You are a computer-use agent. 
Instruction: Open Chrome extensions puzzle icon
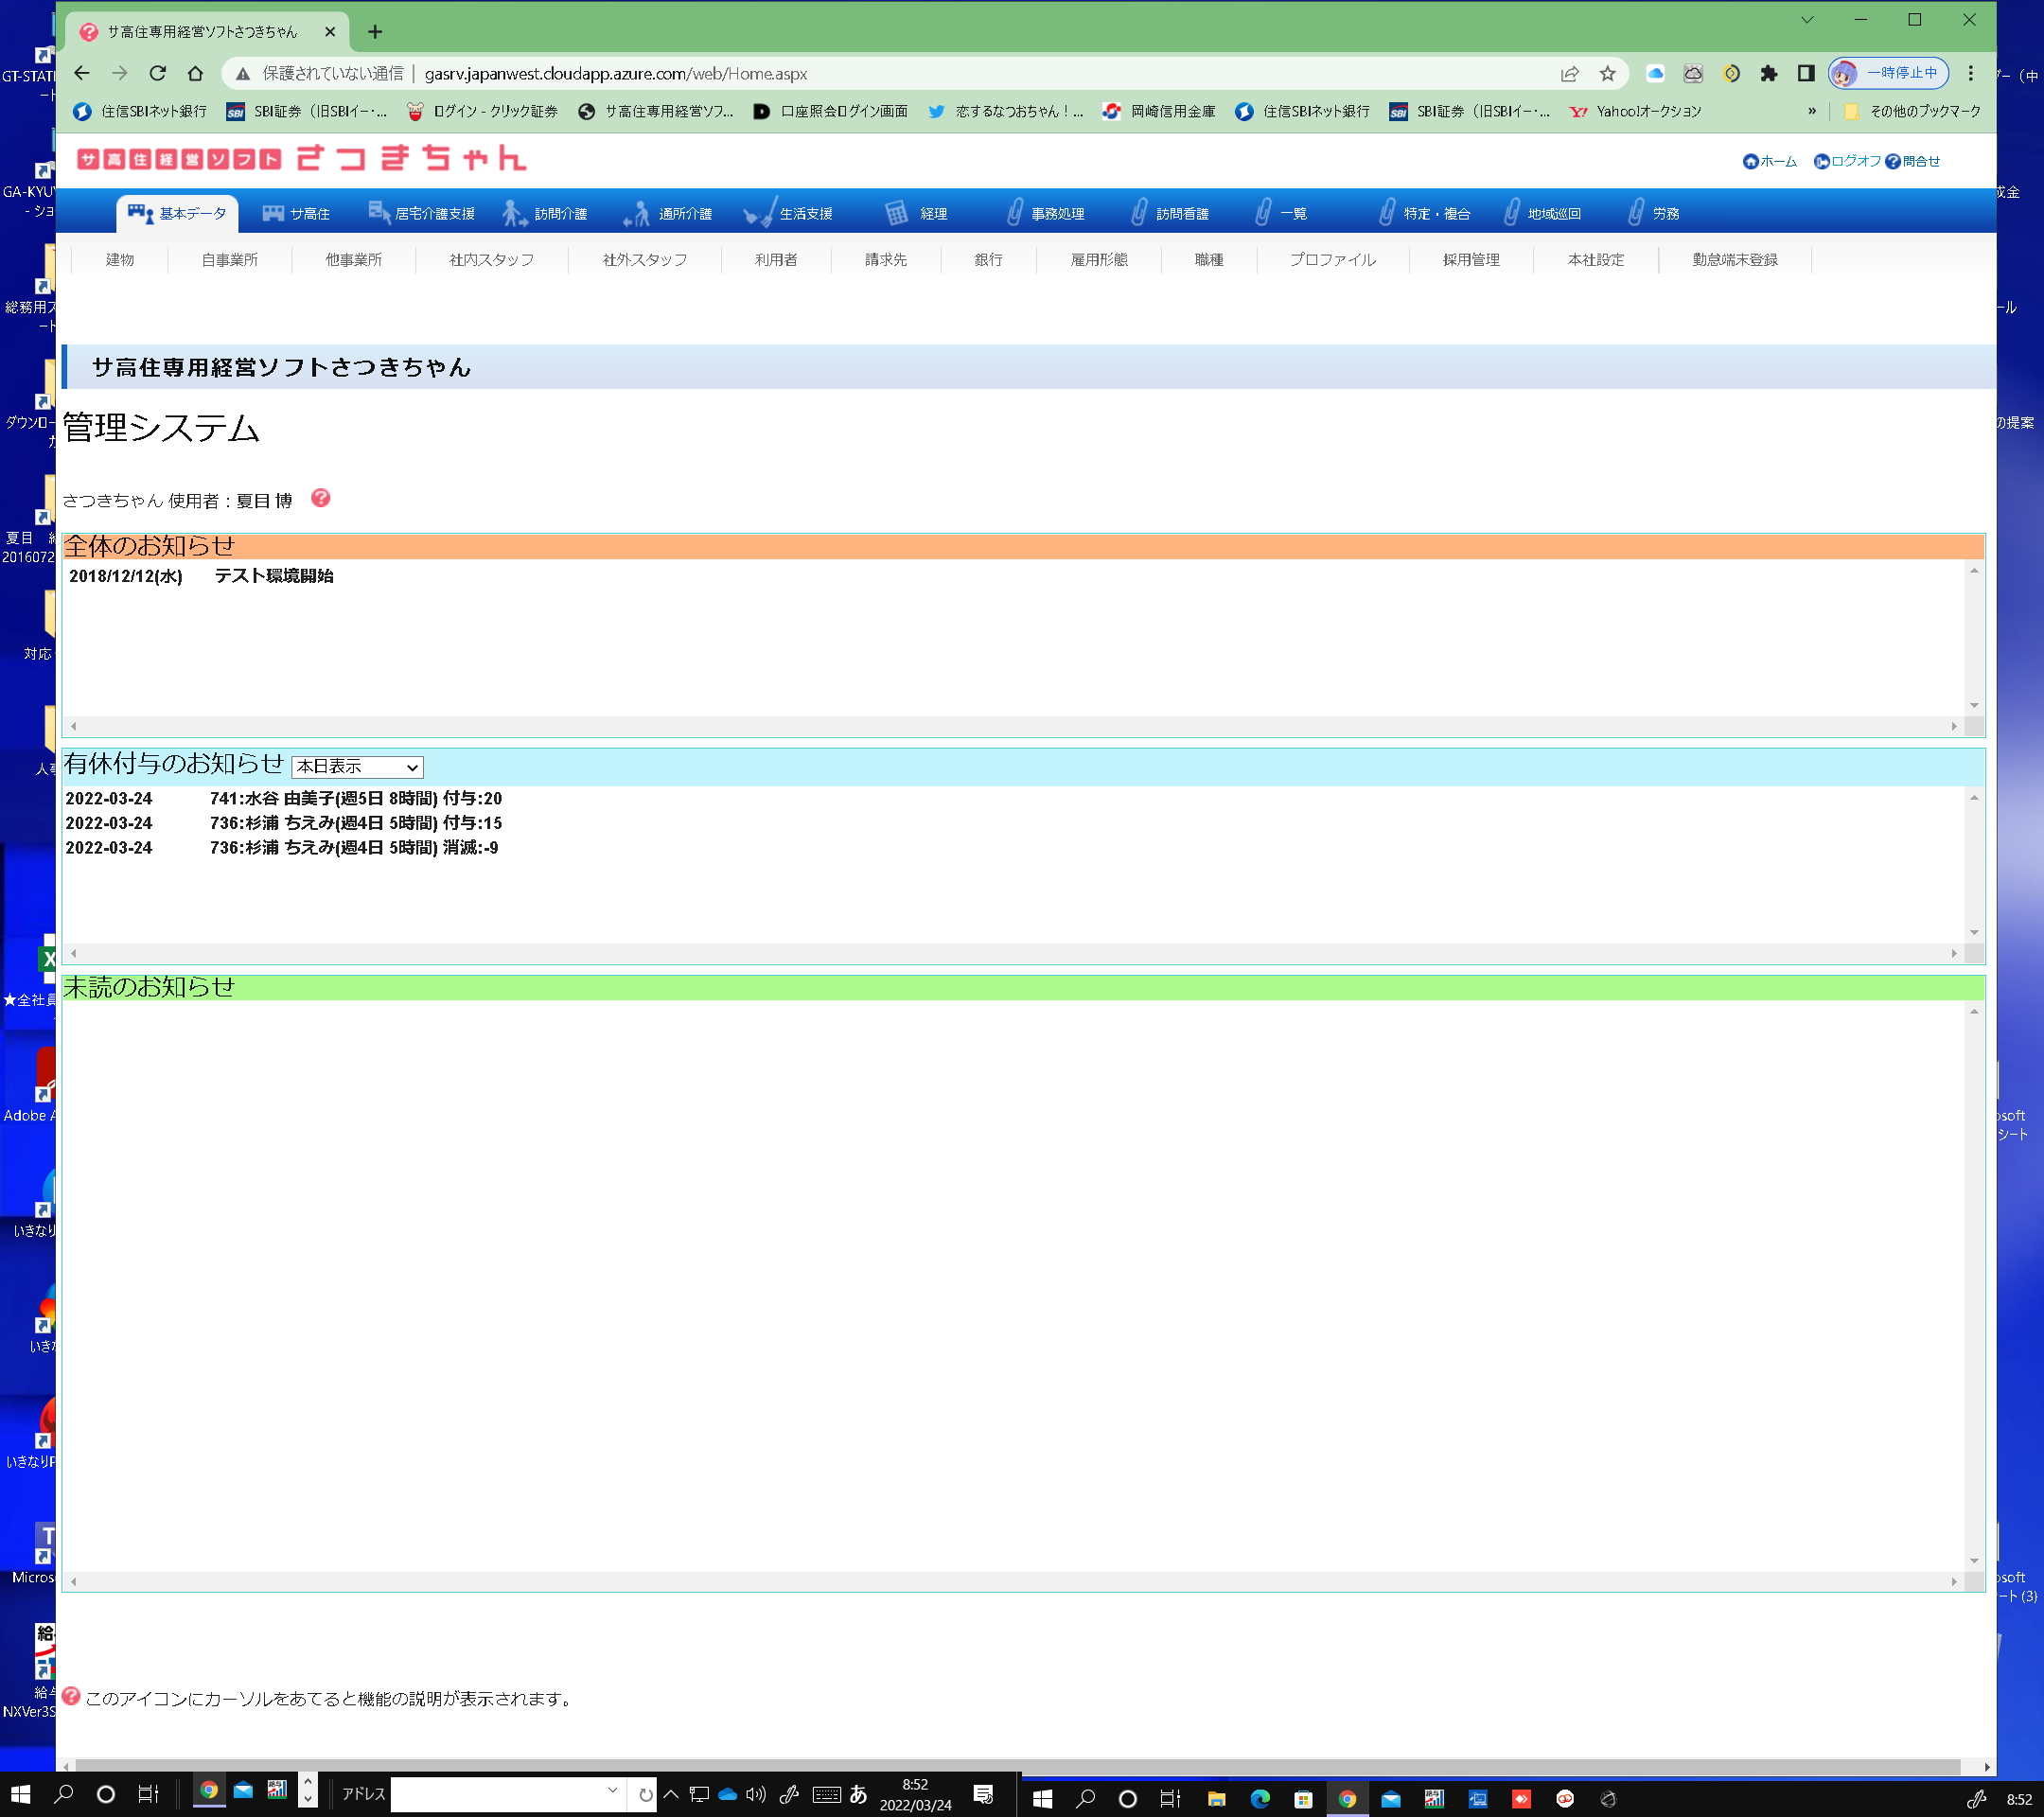pyautogui.click(x=1768, y=73)
